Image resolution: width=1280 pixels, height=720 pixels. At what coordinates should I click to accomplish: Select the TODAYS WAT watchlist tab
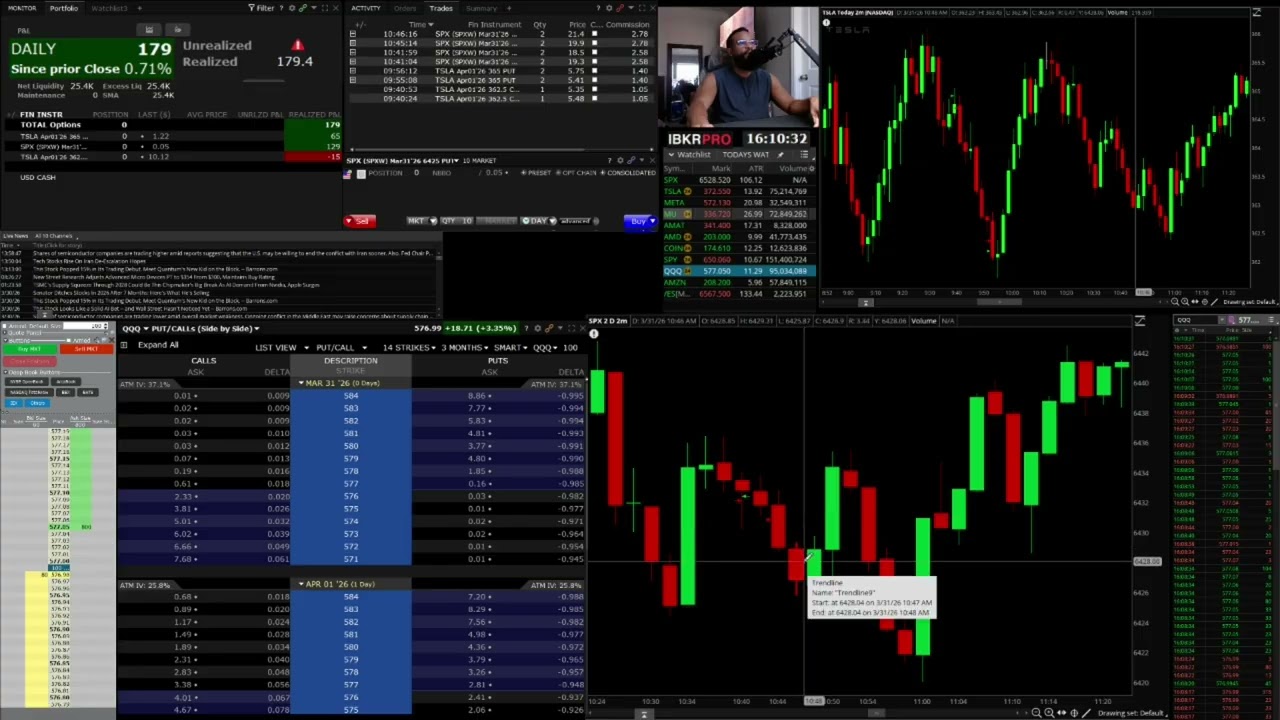click(745, 155)
